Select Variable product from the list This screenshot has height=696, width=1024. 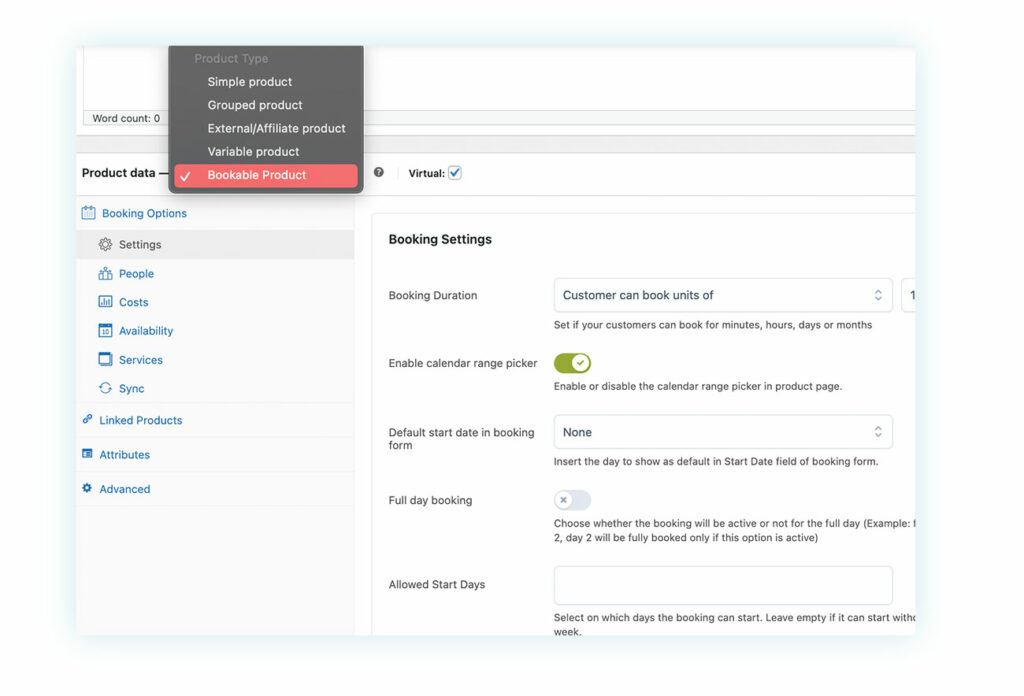coord(253,152)
